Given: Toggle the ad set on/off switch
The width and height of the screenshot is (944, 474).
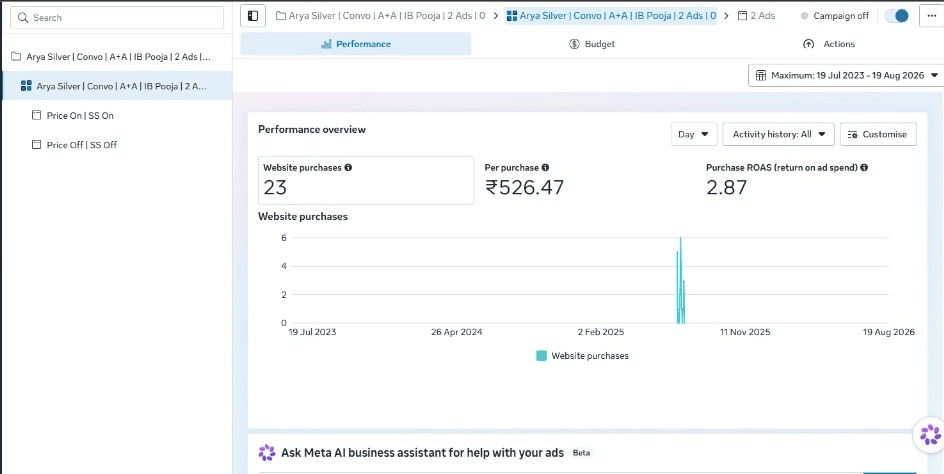Looking at the screenshot, I should point(896,16).
